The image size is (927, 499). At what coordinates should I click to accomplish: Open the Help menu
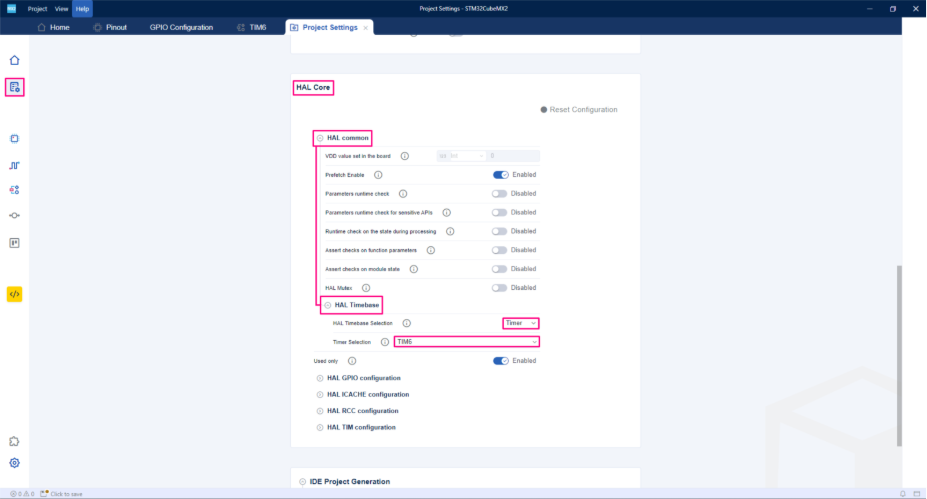[x=82, y=9]
